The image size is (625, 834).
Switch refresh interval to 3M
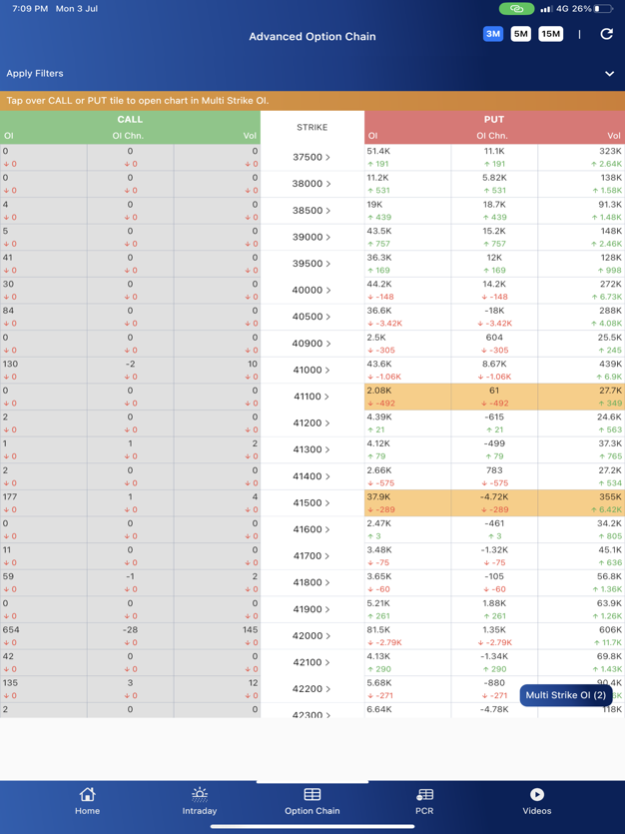tap(493, 34)
